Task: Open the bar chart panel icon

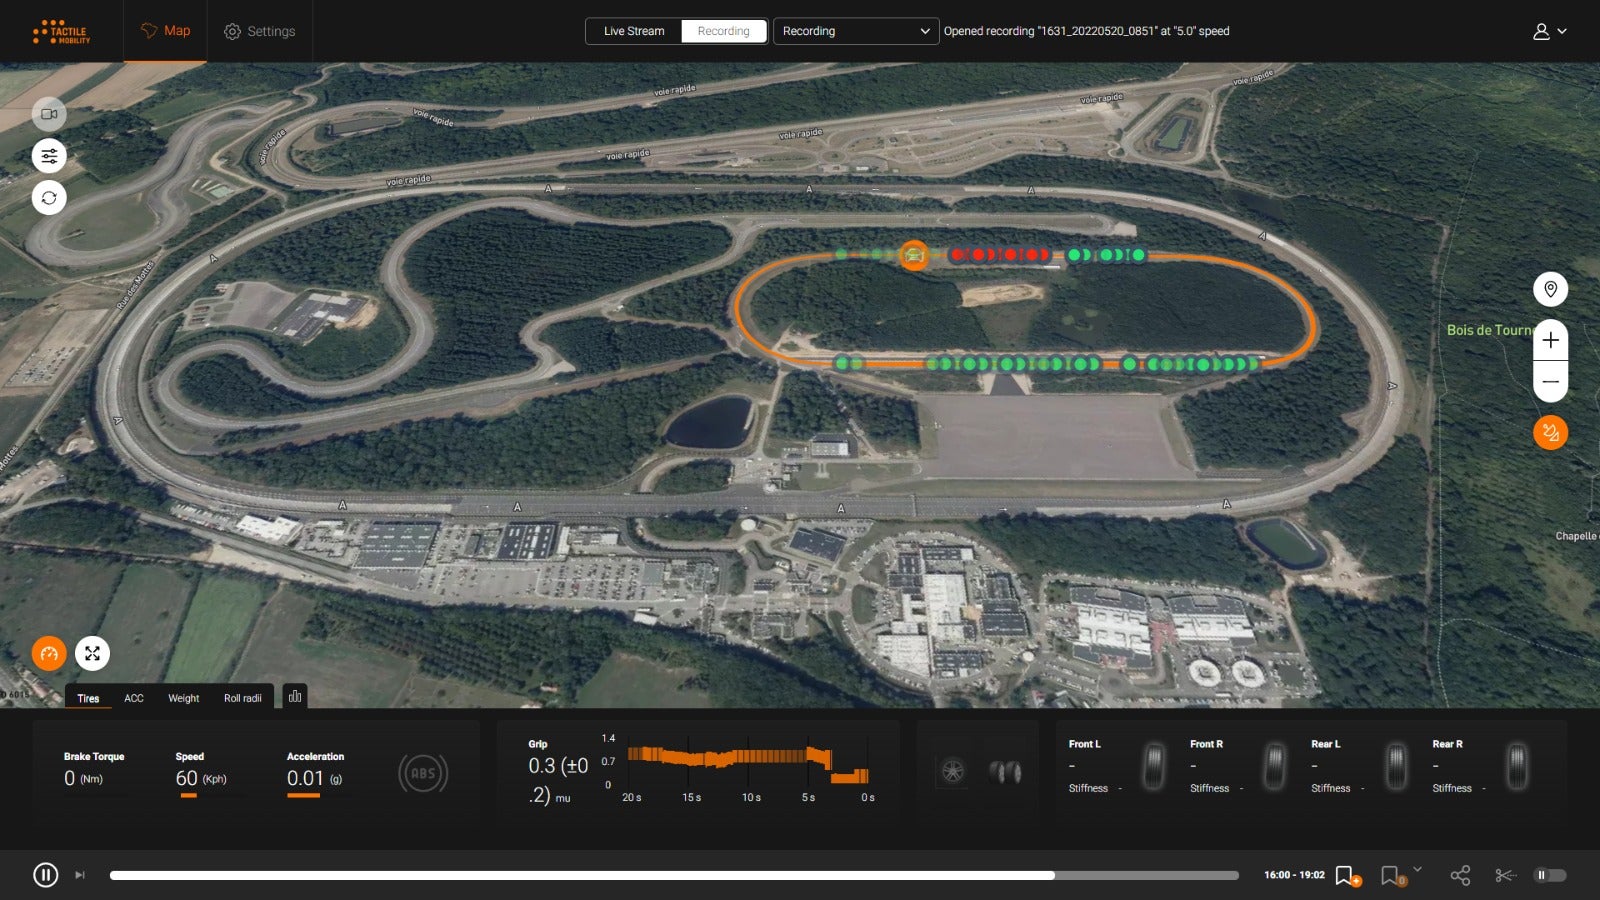Action: click(x=295, y=697)
